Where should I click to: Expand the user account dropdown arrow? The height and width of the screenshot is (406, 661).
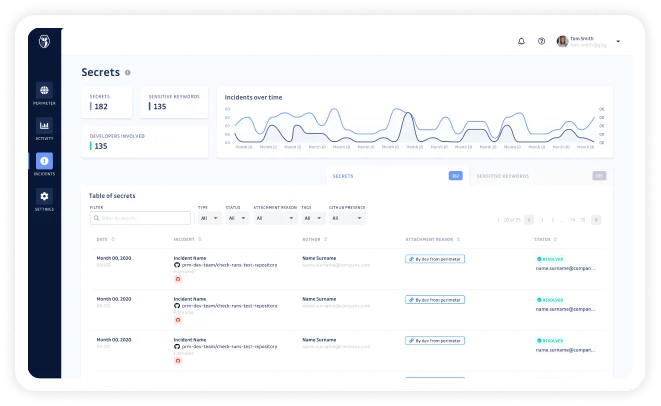coord(618,41)
